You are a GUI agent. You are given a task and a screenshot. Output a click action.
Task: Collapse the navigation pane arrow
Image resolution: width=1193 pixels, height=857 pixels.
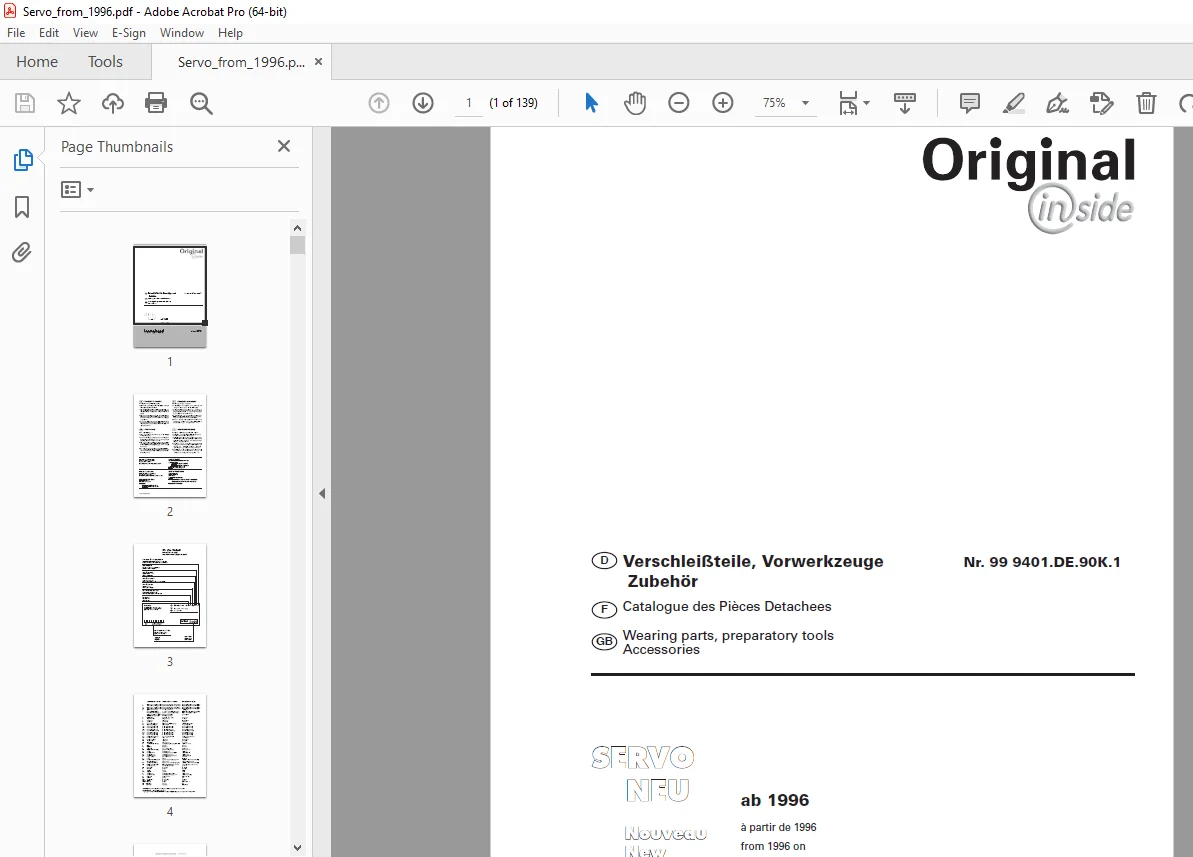point(322,493)
